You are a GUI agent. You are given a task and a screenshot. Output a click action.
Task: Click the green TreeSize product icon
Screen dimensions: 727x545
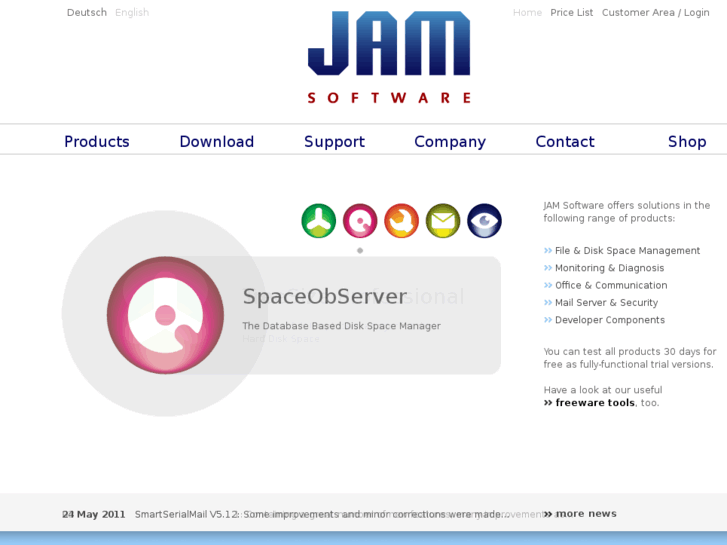[319, 221]
